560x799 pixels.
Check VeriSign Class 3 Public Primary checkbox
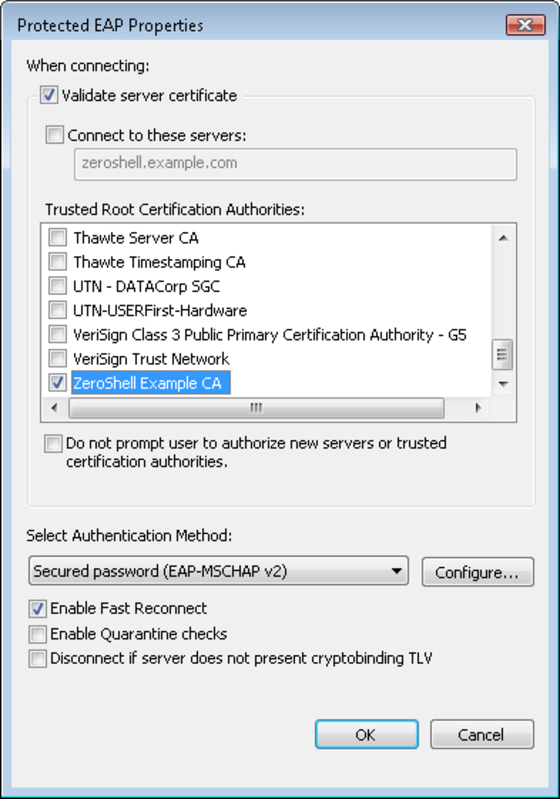[58, 334]
